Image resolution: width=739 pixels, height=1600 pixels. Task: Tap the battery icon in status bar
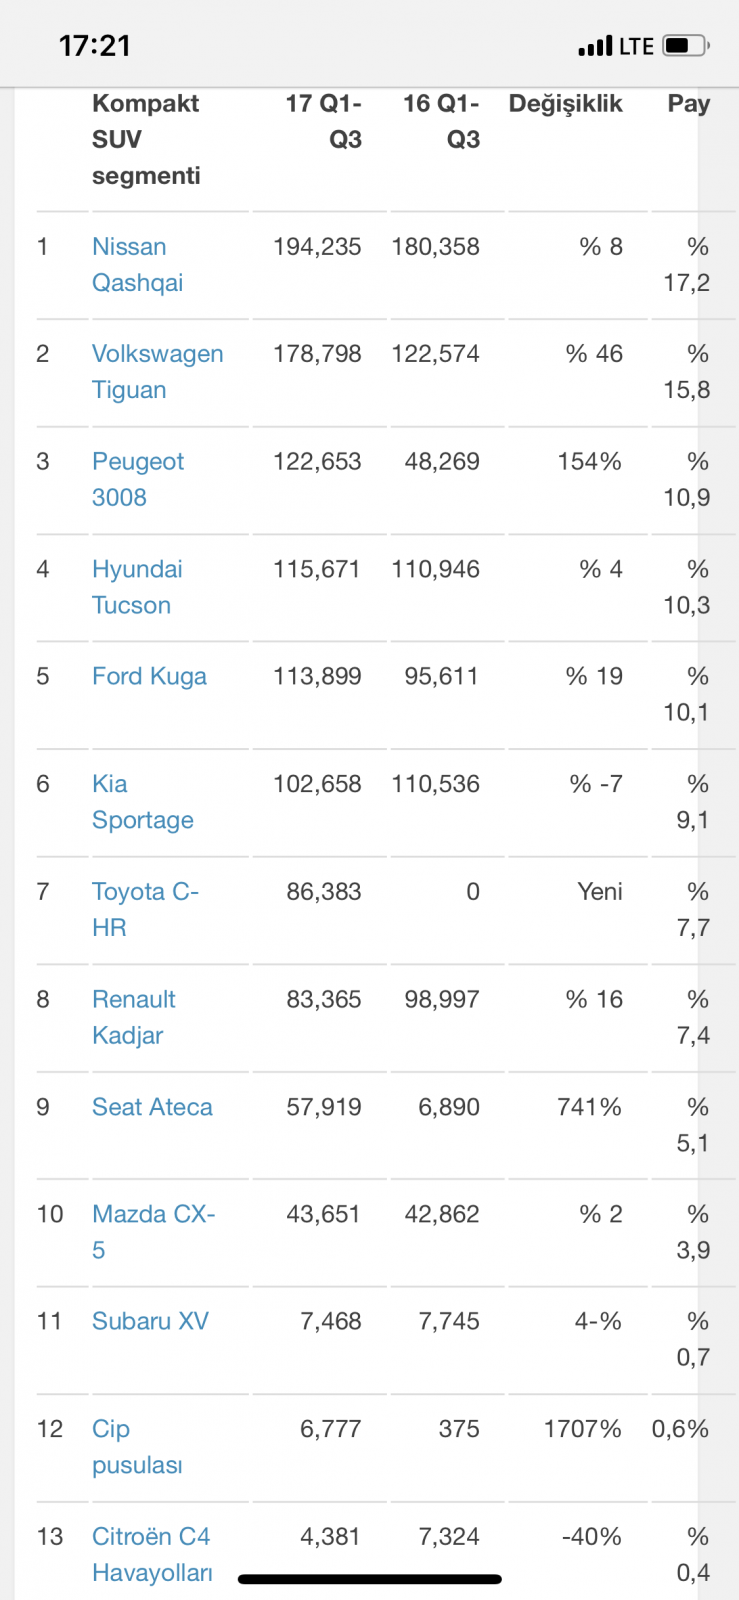pyautogui.click(x=686, y=46)
